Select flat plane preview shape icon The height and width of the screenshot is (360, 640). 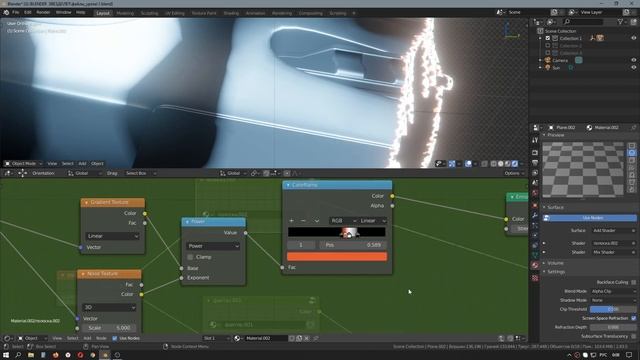click(631, 145)
